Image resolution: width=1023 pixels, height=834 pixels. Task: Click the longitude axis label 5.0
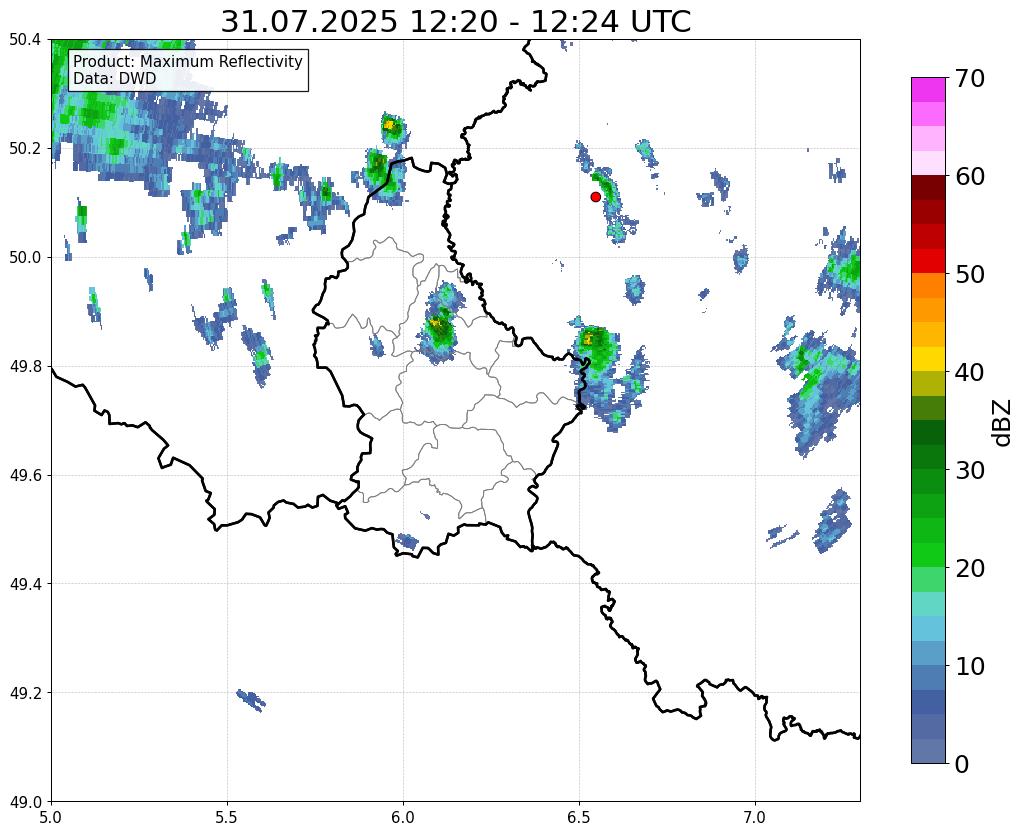(51, 818)
